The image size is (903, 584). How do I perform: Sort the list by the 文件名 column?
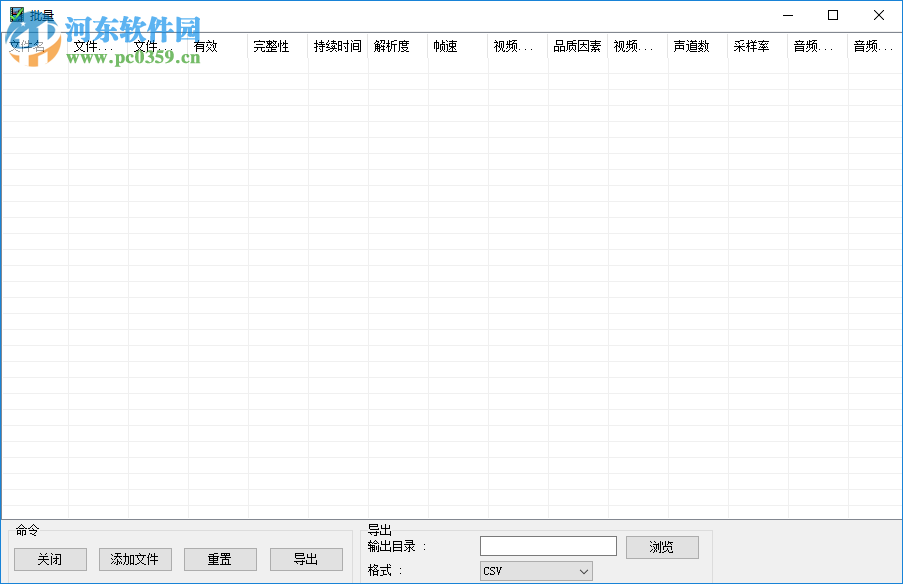point(25,46)
